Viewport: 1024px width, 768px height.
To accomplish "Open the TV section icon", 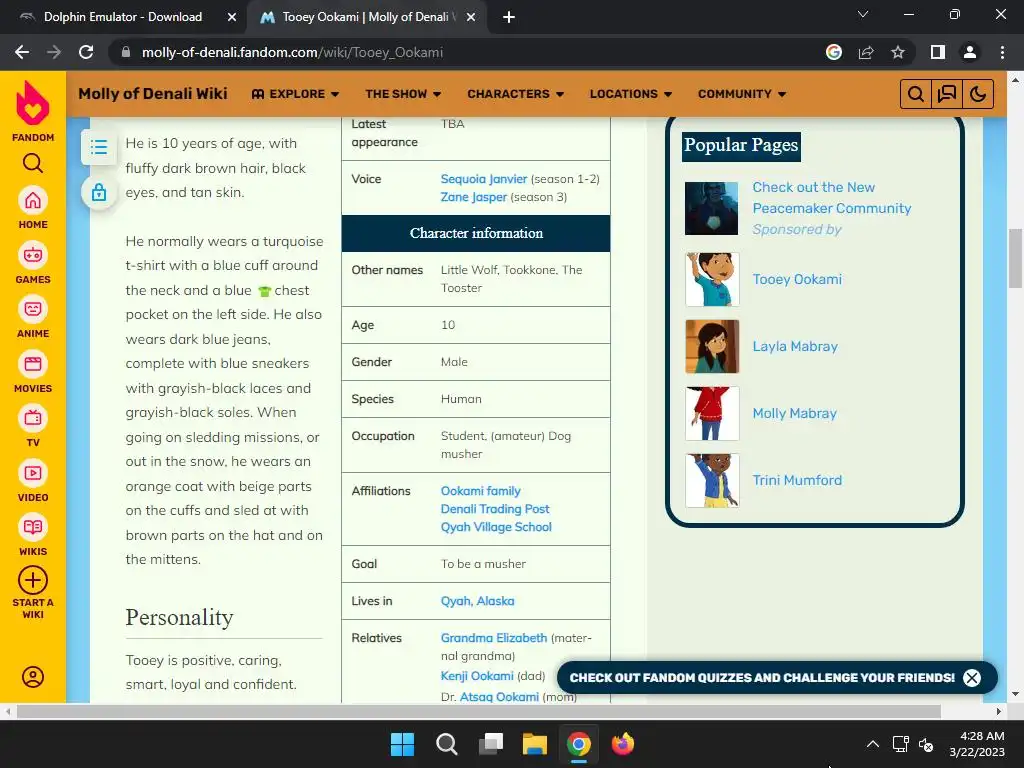I will [x=33, y=418].
